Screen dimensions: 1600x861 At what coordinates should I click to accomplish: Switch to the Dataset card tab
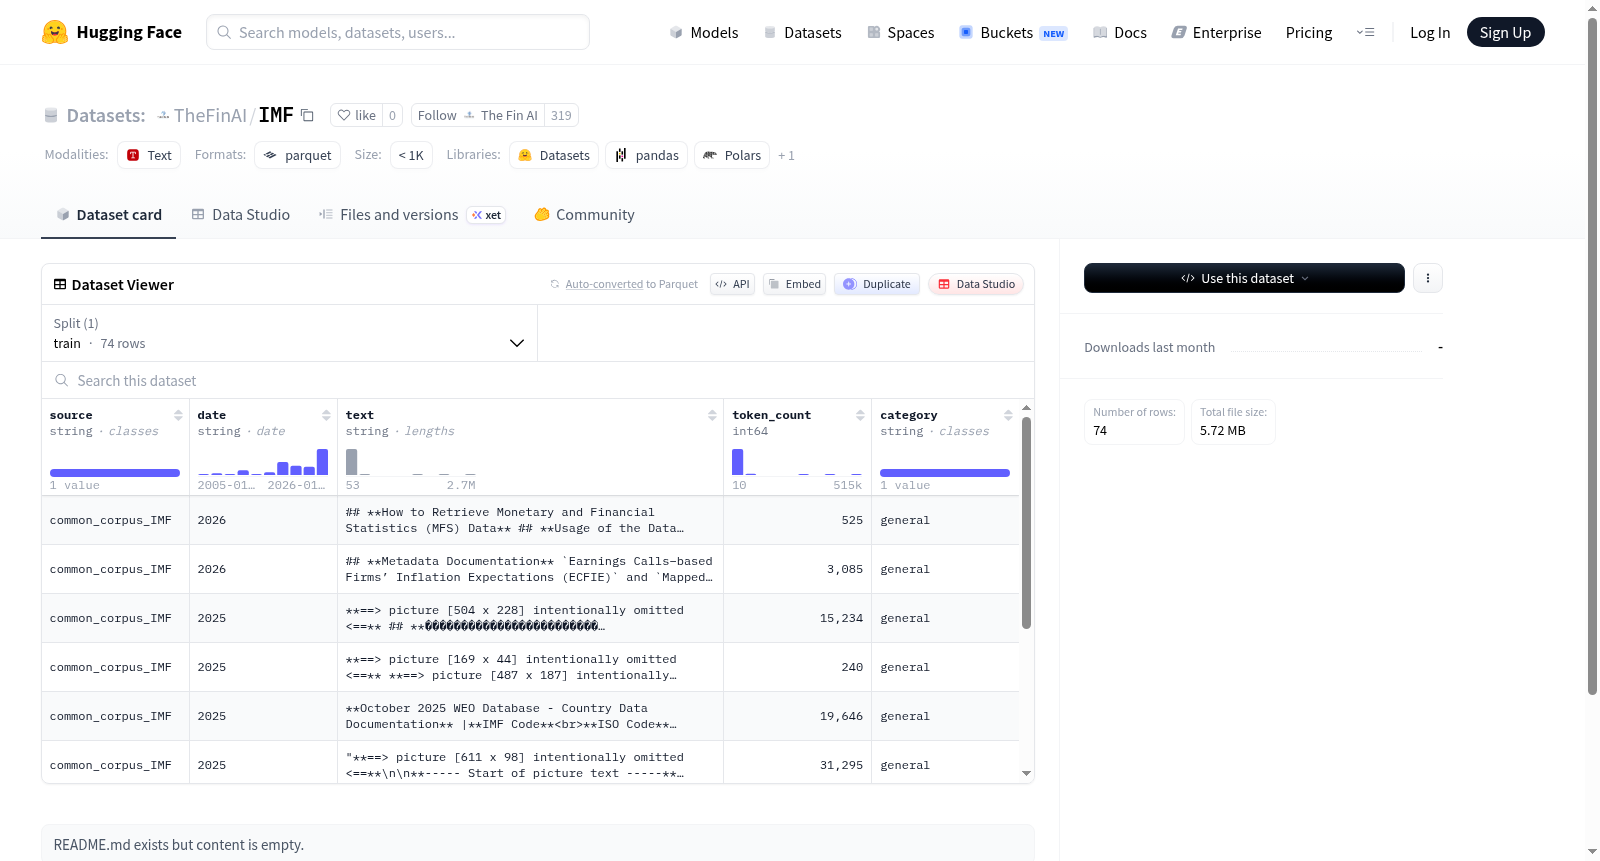(108, 214)
